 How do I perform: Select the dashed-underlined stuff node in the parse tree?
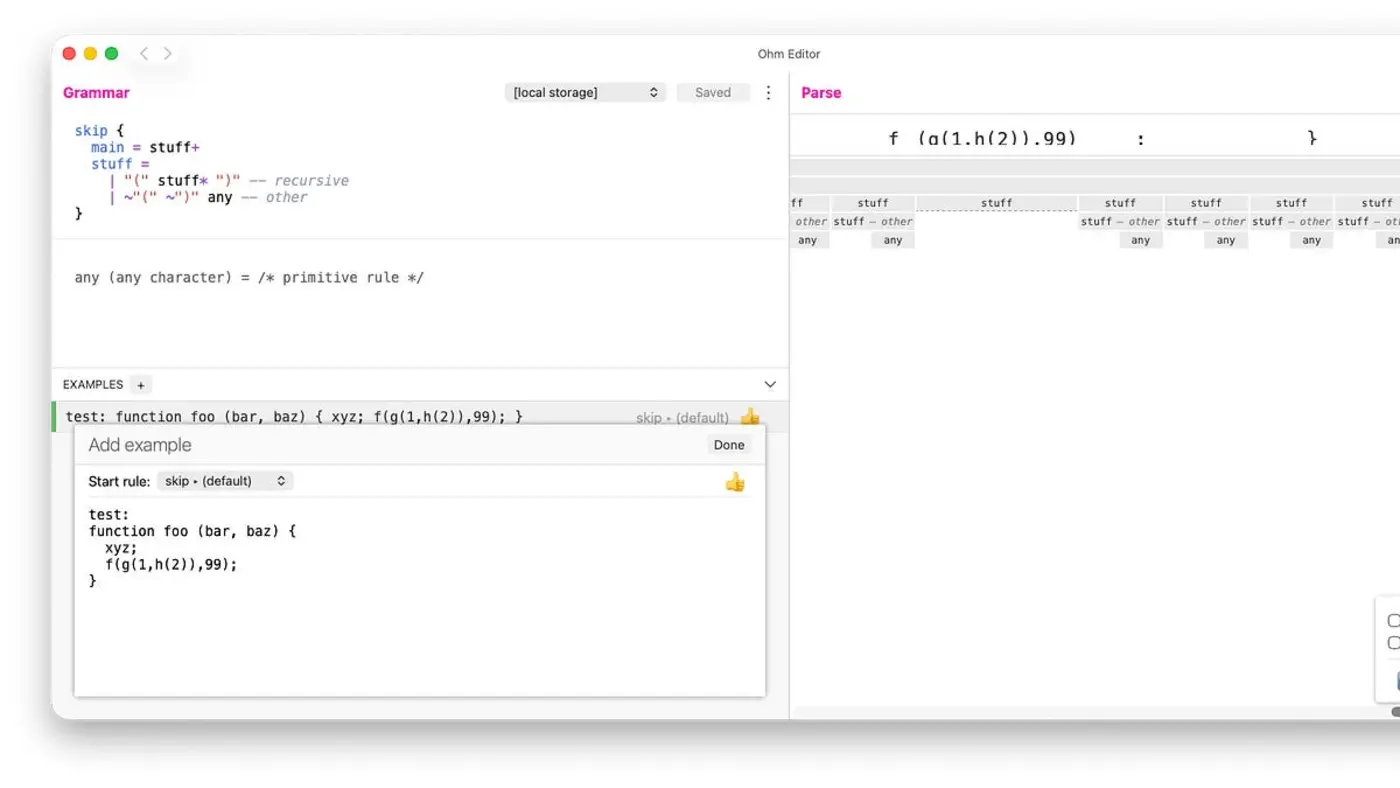pyautogui.click(x=996, y=203)
